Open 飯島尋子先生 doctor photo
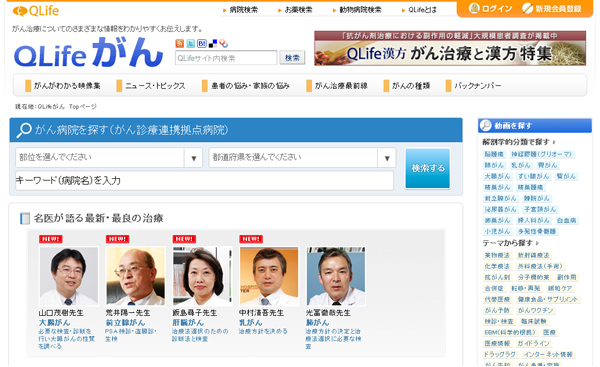600x367 pixels. (x=202, y=276)
